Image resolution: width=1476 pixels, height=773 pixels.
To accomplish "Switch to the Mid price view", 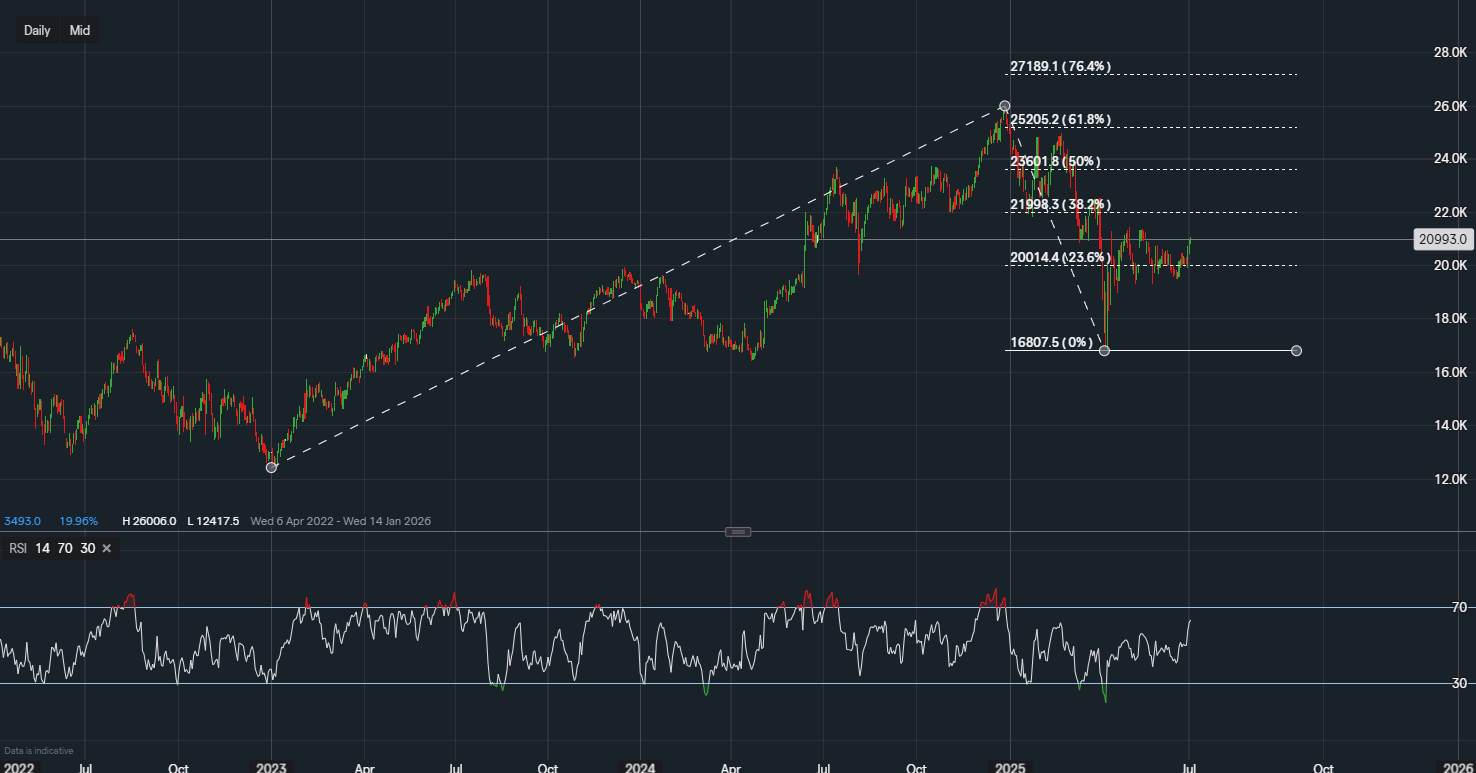I will (78, 30).
